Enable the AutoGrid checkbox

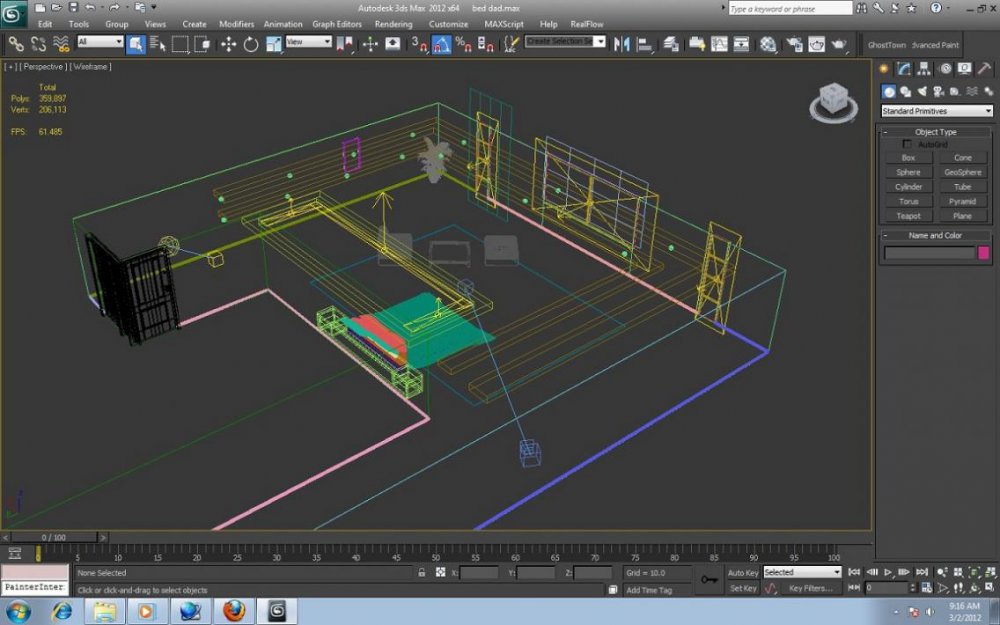[x=907, y=144]
